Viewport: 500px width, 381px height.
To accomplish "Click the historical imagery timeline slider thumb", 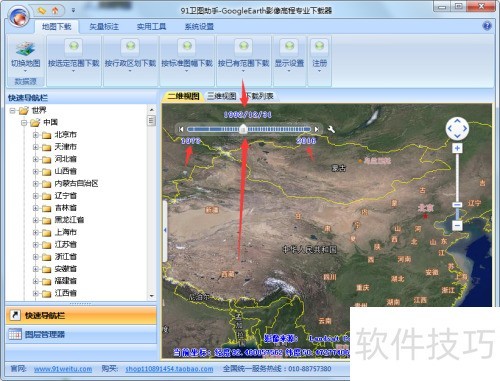I will click(243, 129).
